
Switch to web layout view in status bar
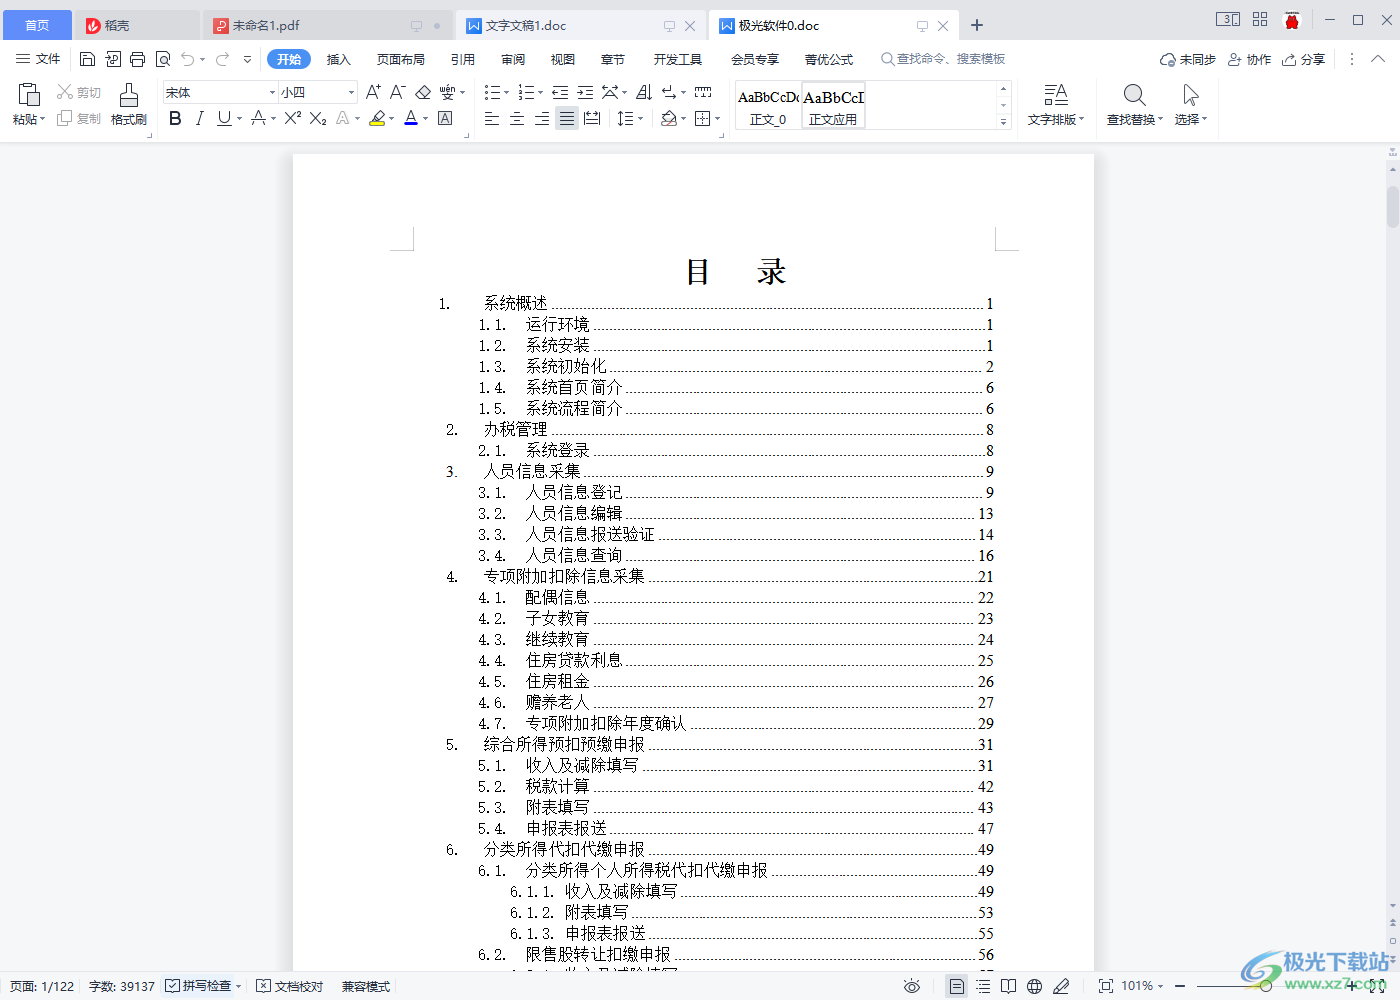point(1034,985)
